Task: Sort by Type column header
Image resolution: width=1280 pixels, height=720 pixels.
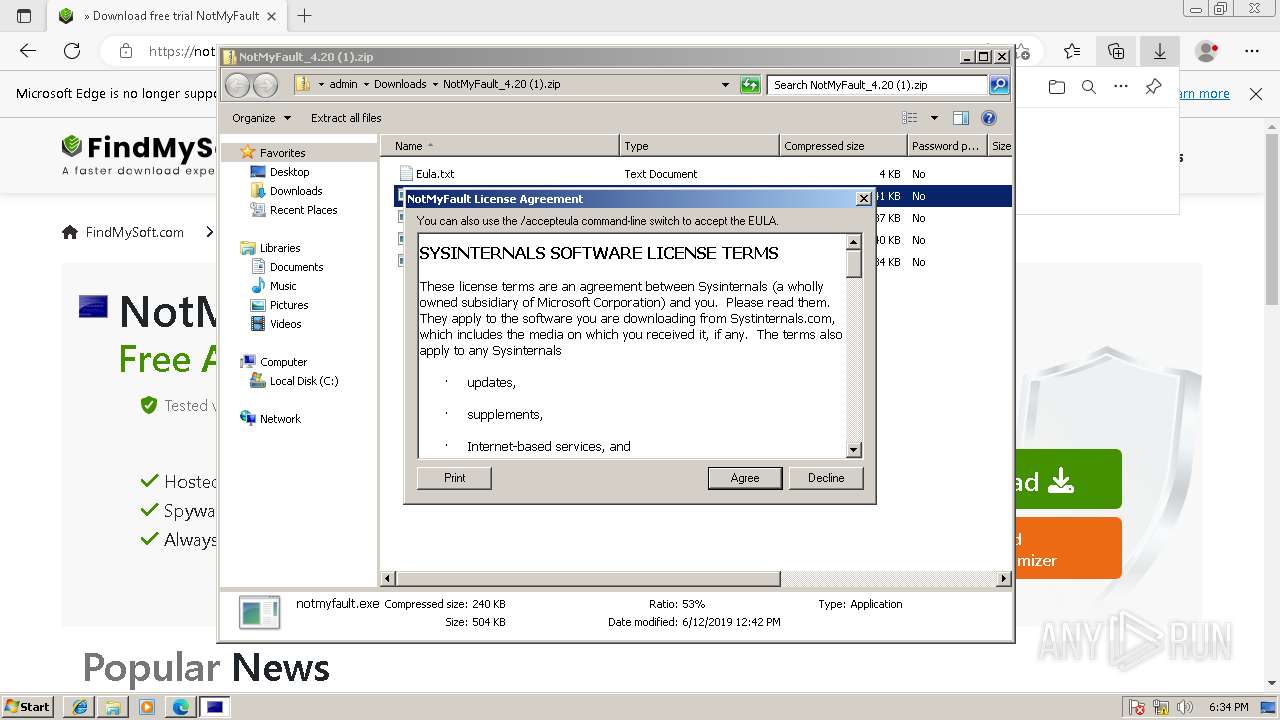Action: click(699, 146)
